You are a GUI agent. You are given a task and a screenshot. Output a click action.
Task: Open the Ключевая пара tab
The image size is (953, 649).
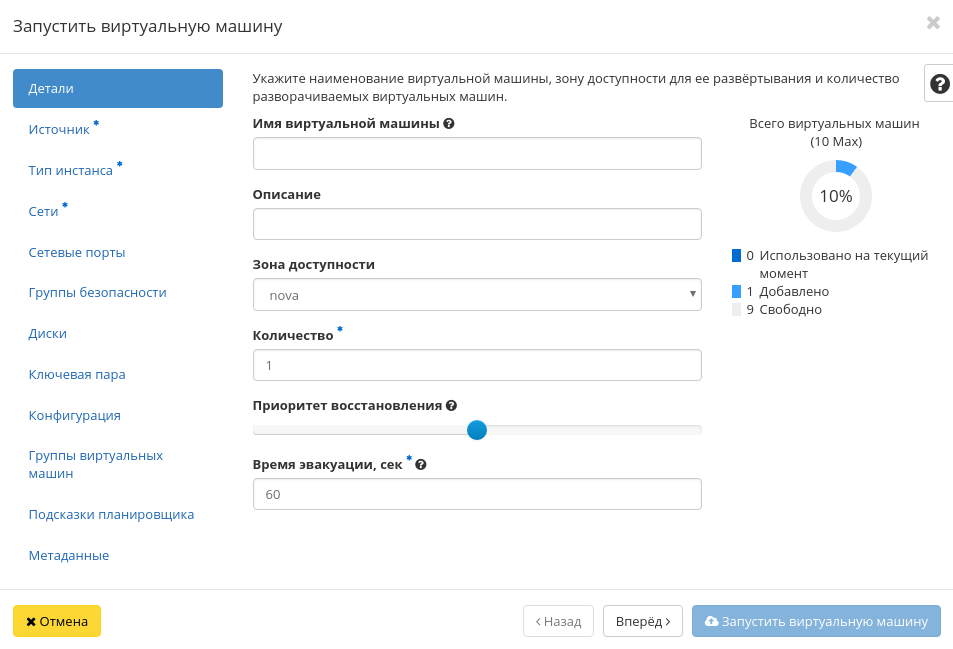tap(77, 375)
